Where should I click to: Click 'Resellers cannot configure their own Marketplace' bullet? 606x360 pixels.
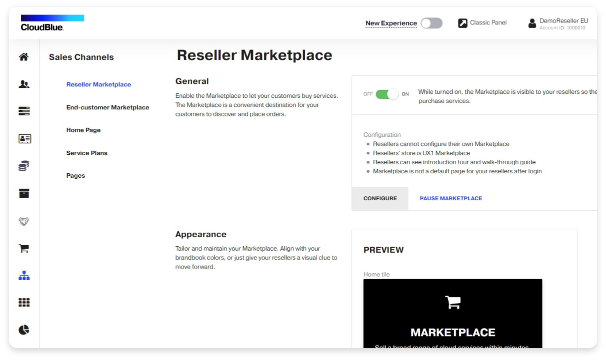tap(441, 144)
